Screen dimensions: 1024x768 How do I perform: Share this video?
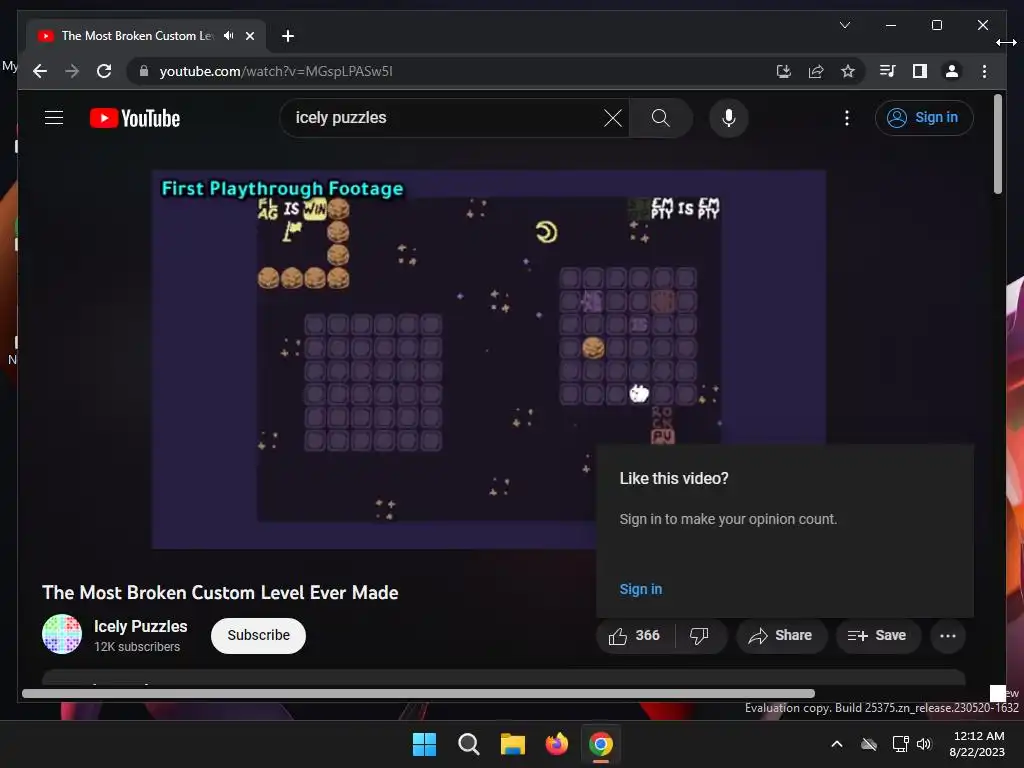coord(781,635)
